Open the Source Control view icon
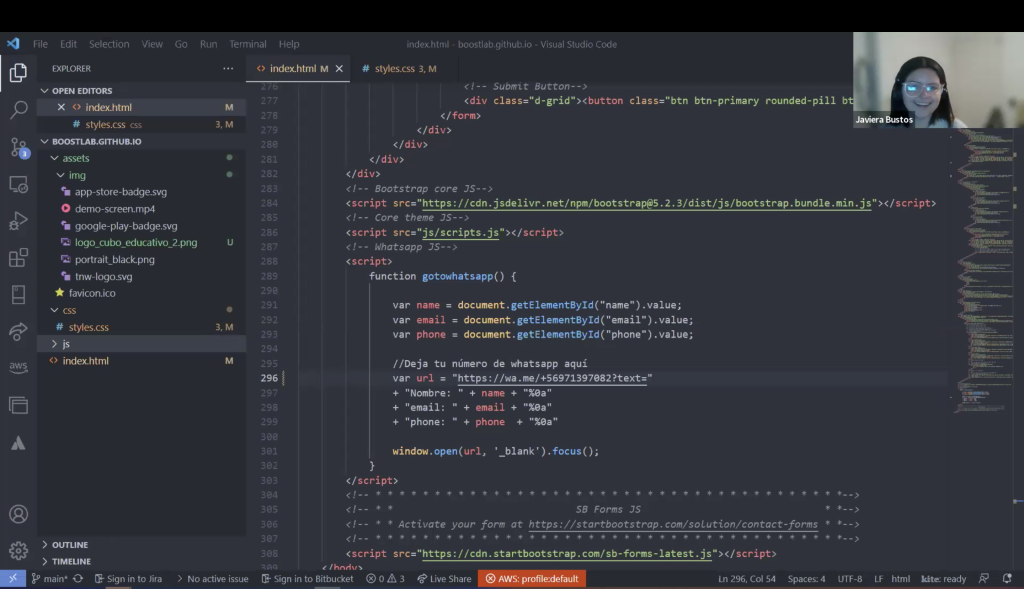Screen dimensions: 1024x589 tap(18, 148)
